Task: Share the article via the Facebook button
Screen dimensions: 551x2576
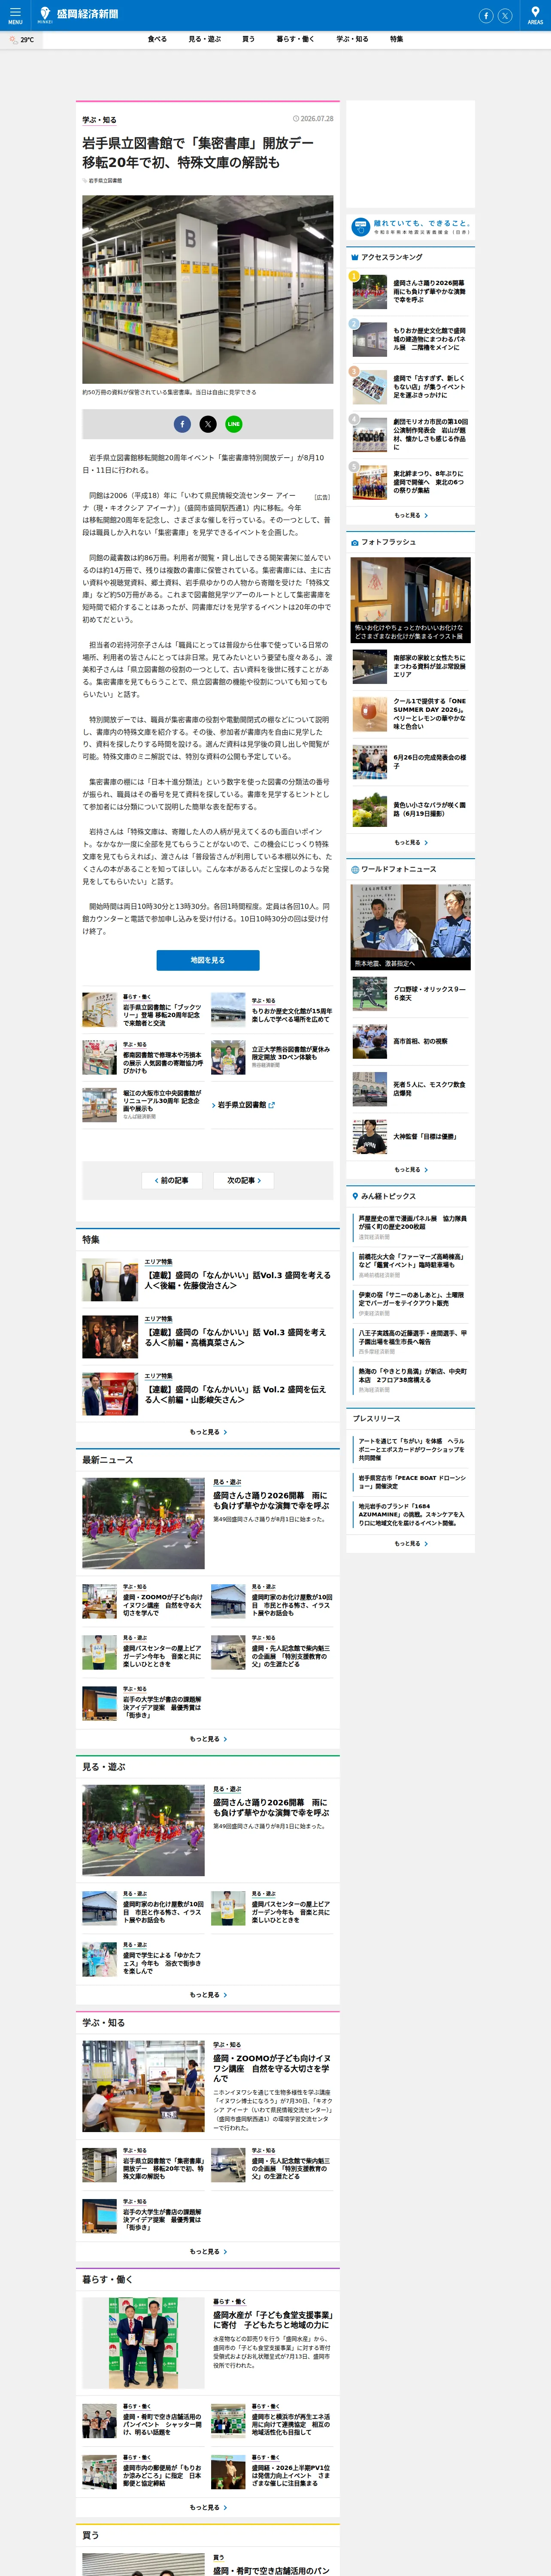Action: click(182, 424)
